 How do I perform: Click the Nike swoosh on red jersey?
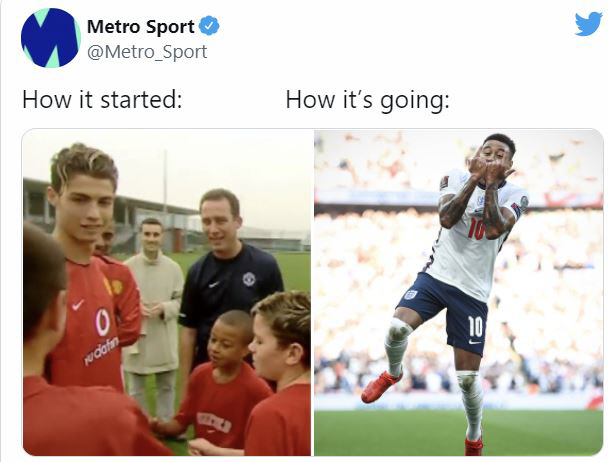pos(78,305)
